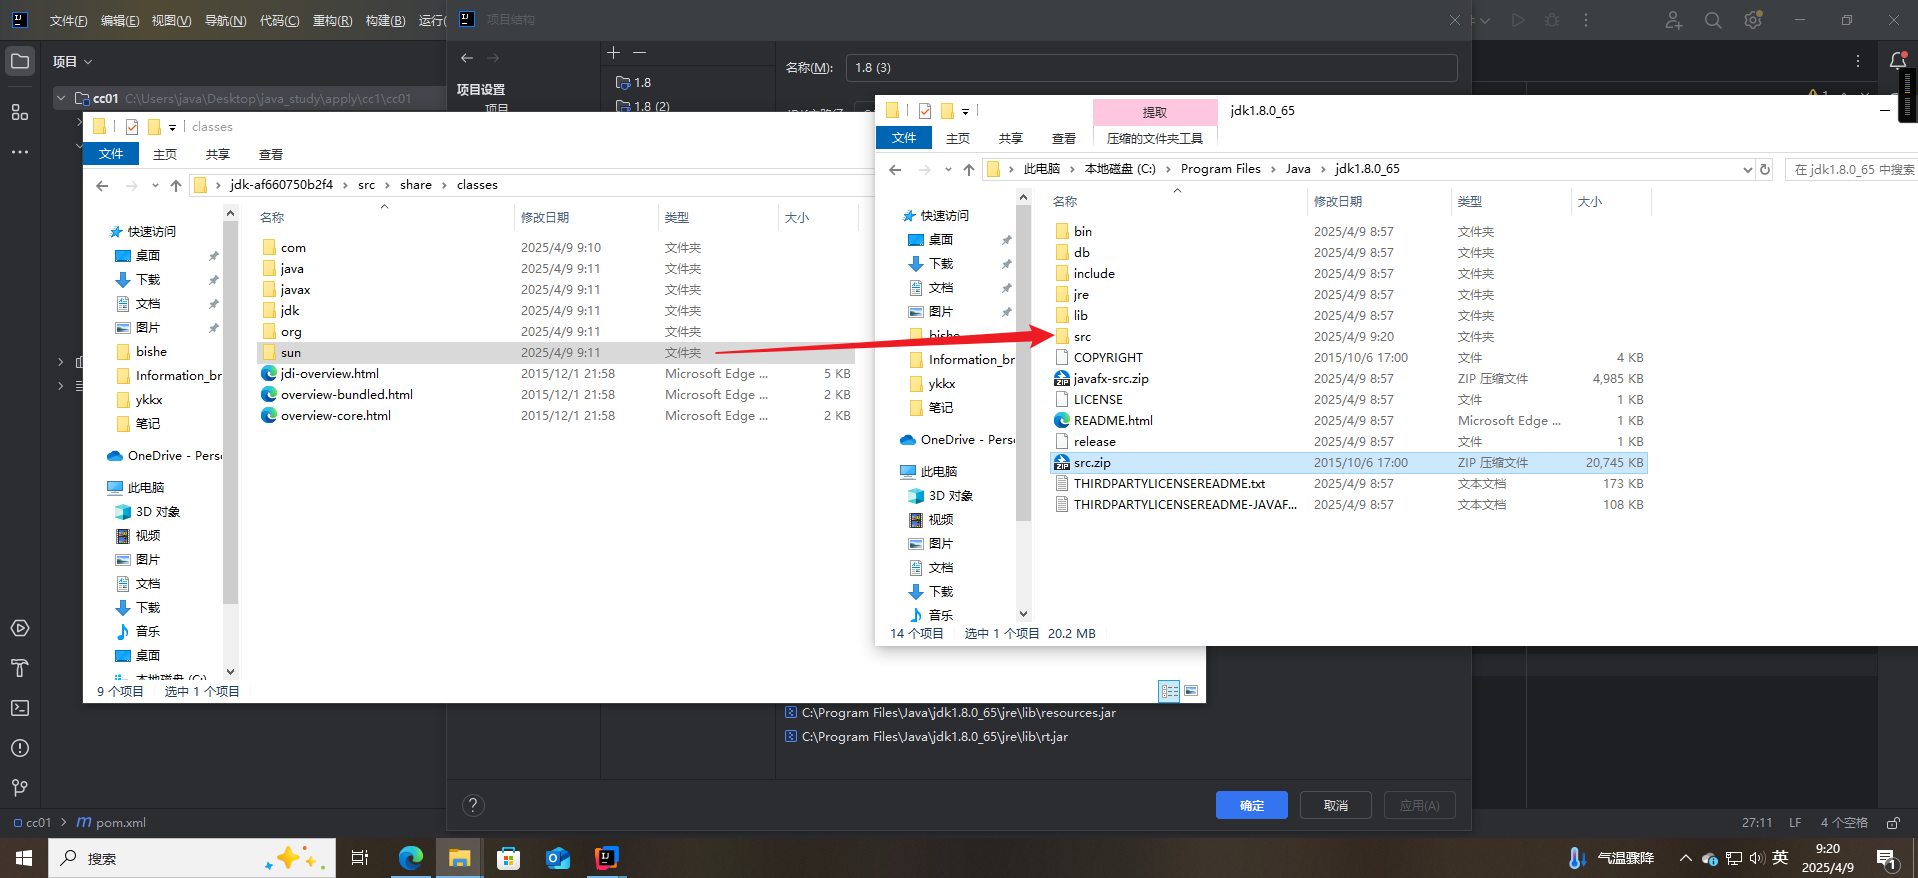Click OneDrive in classes window navigation pane
Viewport: 1918px width, 878px height.
pos(164,455)
